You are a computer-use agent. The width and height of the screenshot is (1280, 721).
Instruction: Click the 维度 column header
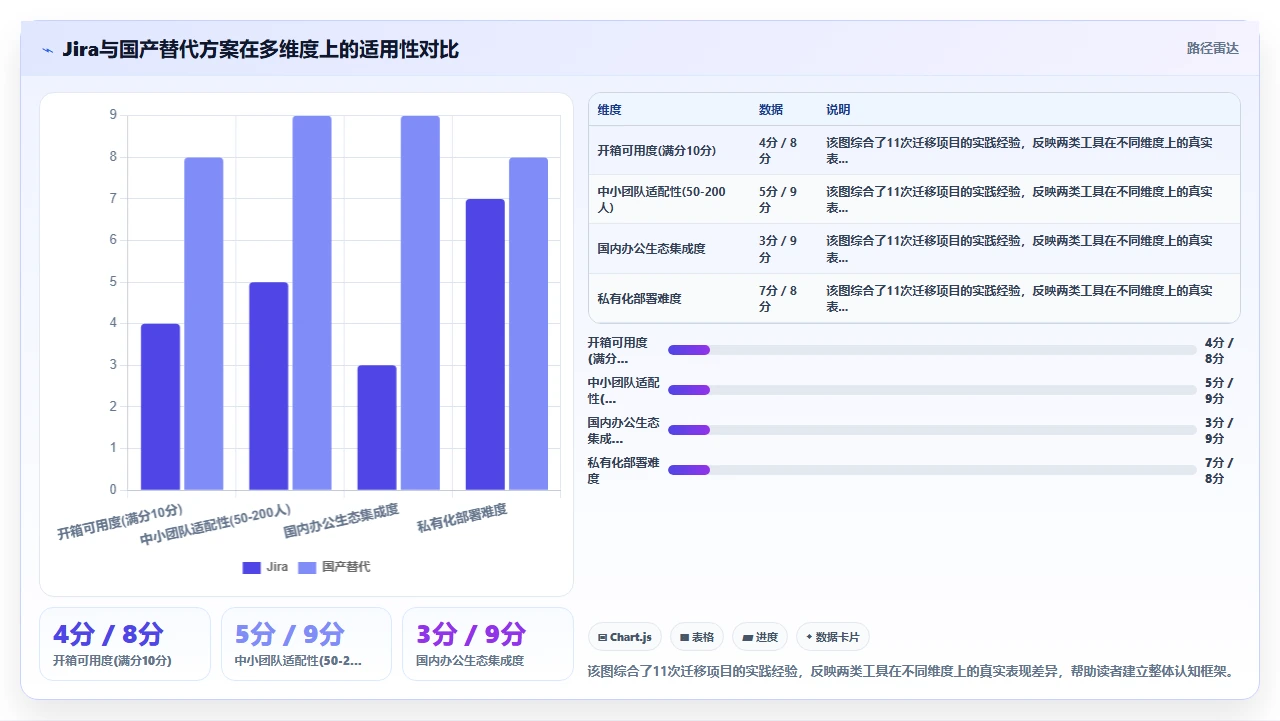coord(609,110)
